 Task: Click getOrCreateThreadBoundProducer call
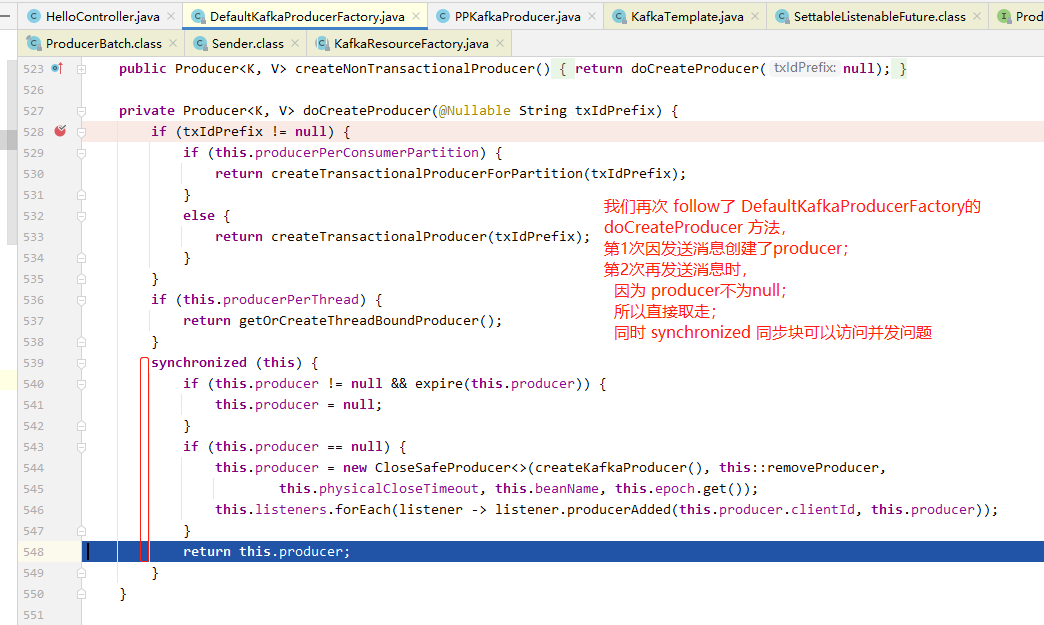(x=359, y=321)
